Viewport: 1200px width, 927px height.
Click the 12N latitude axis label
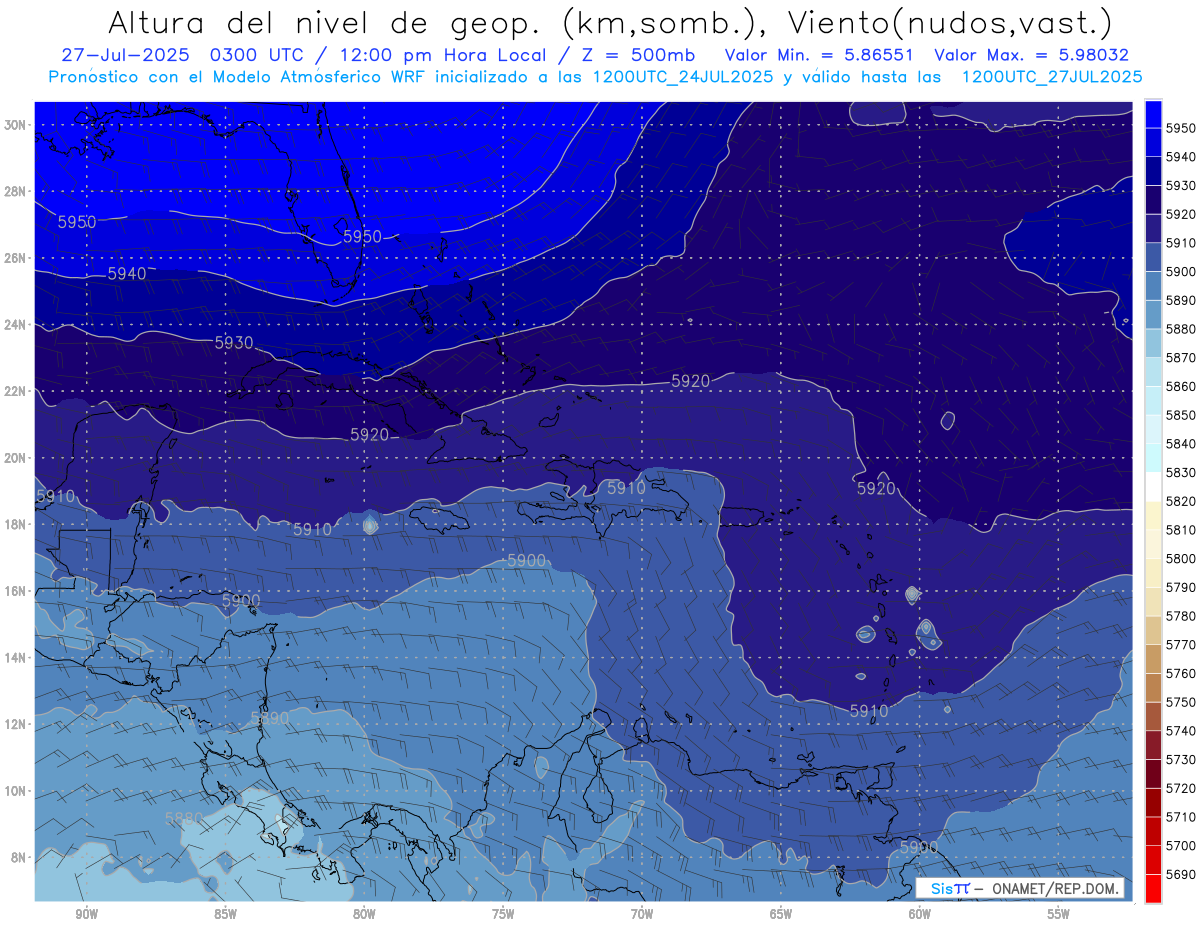point(14,723)
